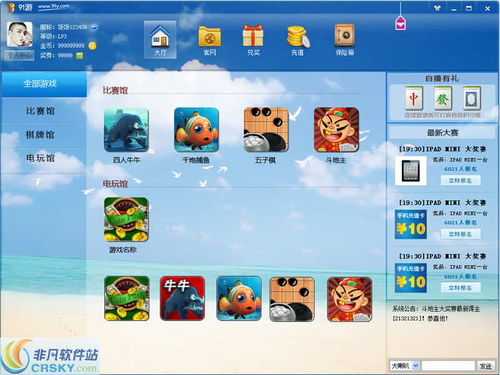This screenshot has height=375, width=500.
Task: Select the red 中 mahjong tile
Action: coord(414,98)
